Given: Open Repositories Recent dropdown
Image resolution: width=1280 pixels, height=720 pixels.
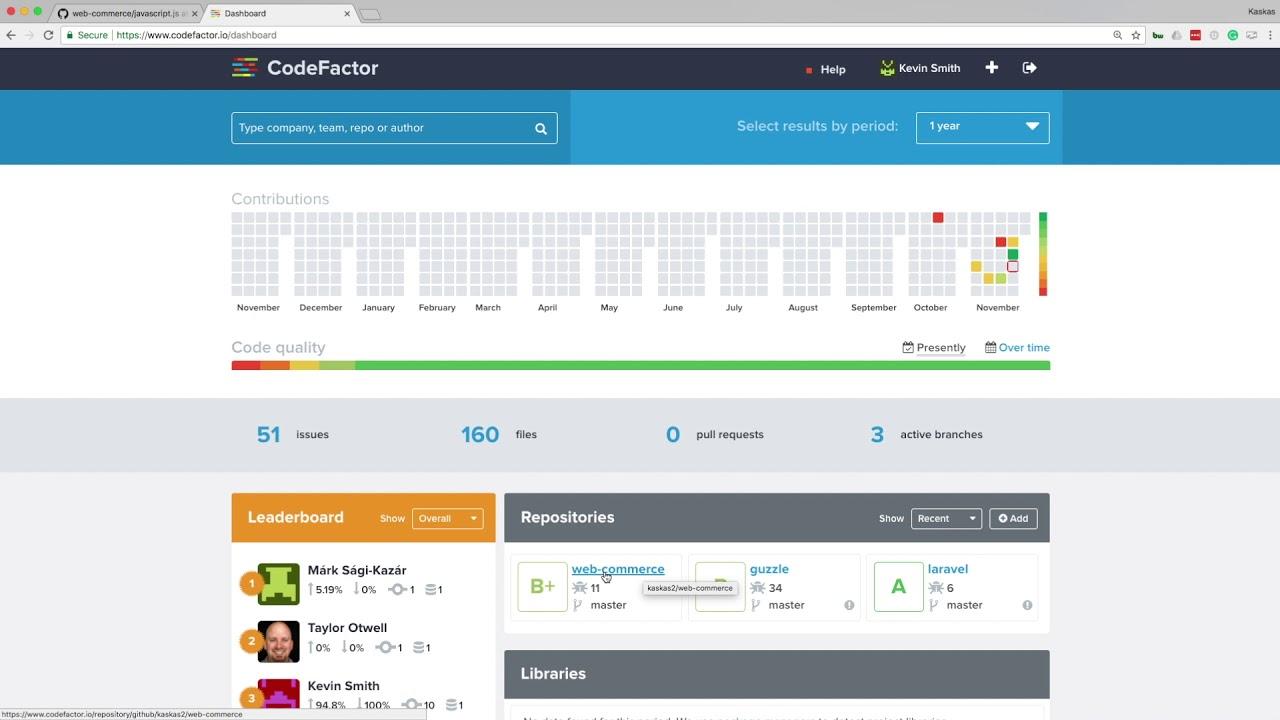Looking at the screenshot, I should coord(946,518).
